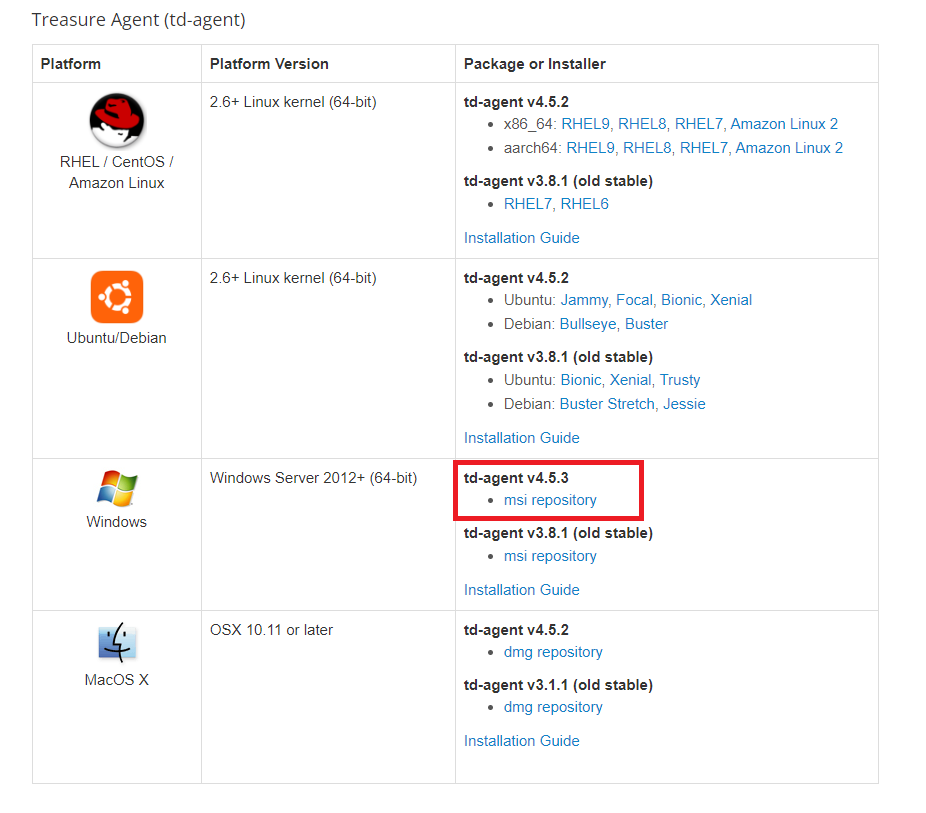Open v4.5.2 Debian Buster link
This screenshot has height=813, width=926.
point(646,324)
